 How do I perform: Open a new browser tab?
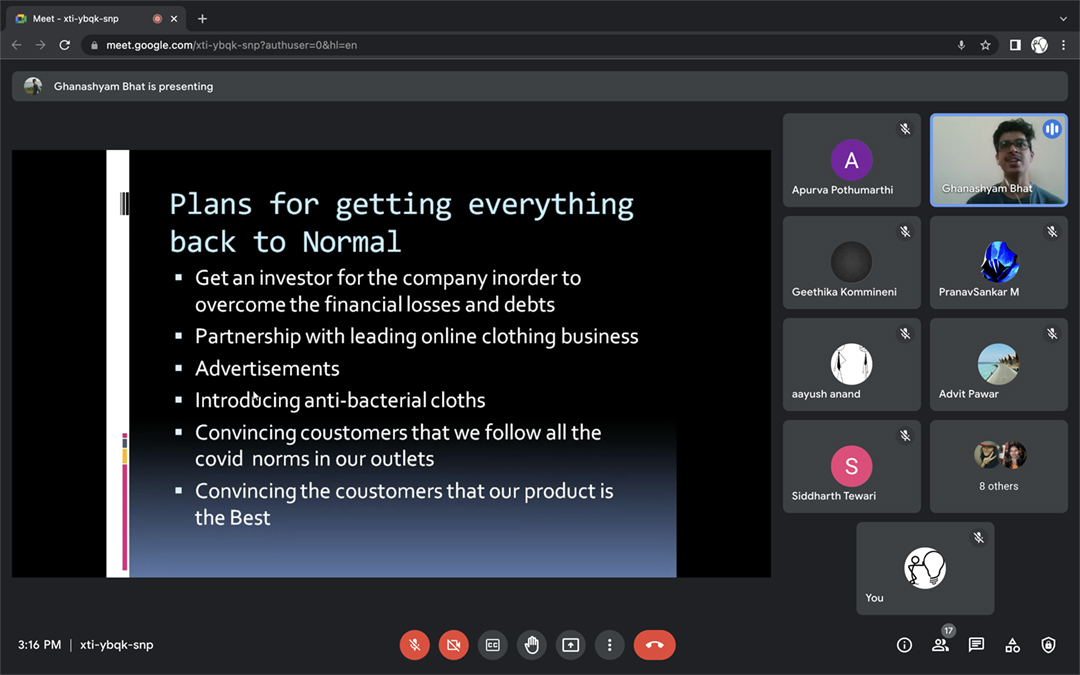[x=202, y=19]
